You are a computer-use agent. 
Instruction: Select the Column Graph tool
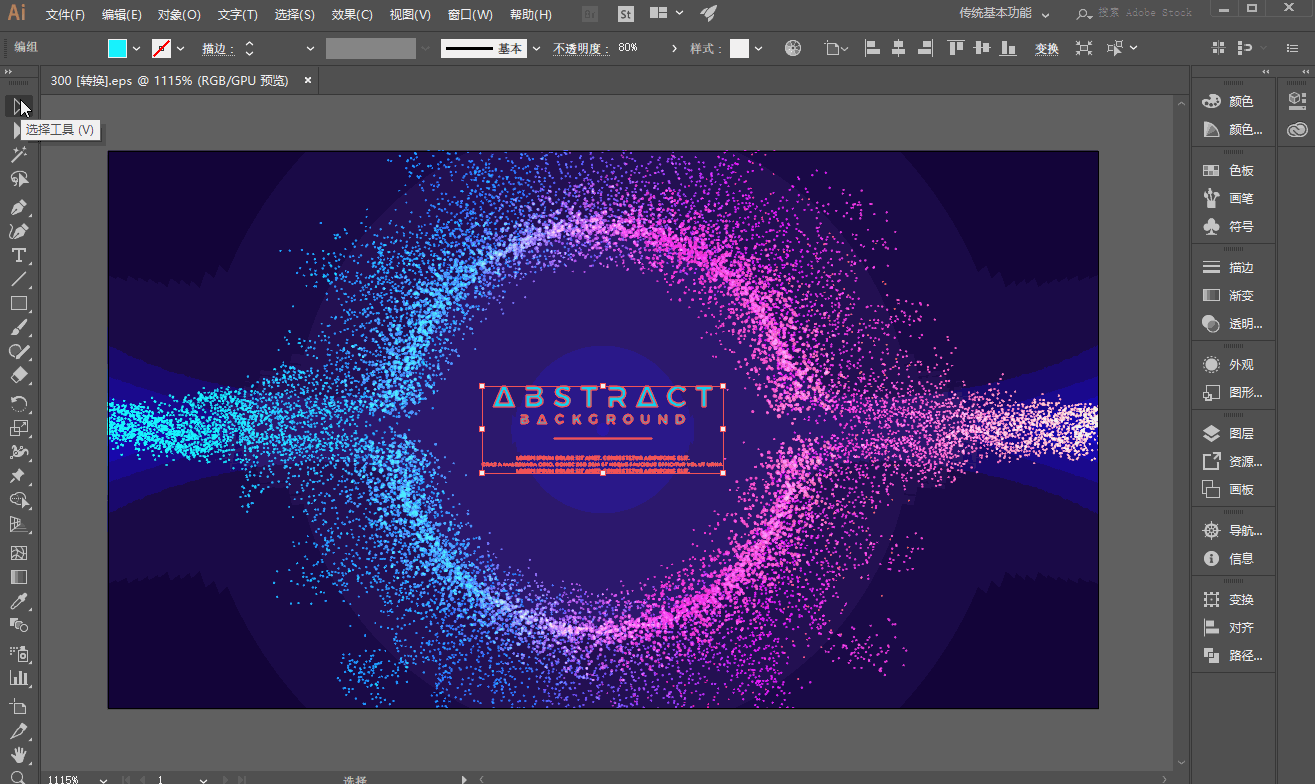pyautogui.click(x=19, y=678)
